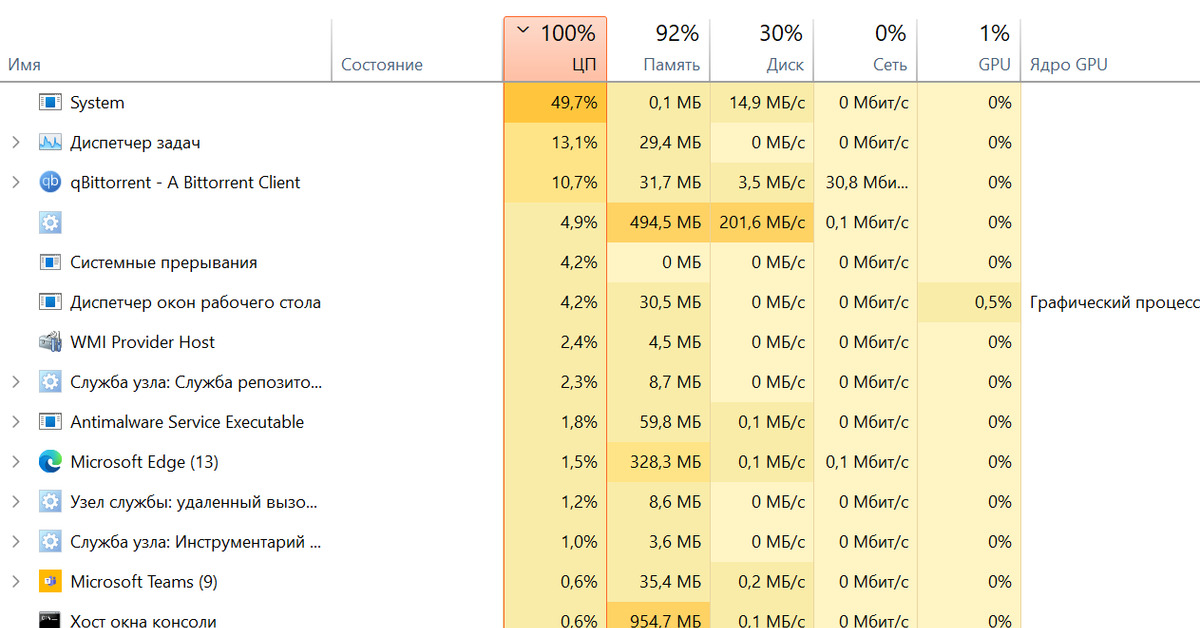
Task: Click the Antimalware Service Executable icon
Action: [x=50, y=422]
